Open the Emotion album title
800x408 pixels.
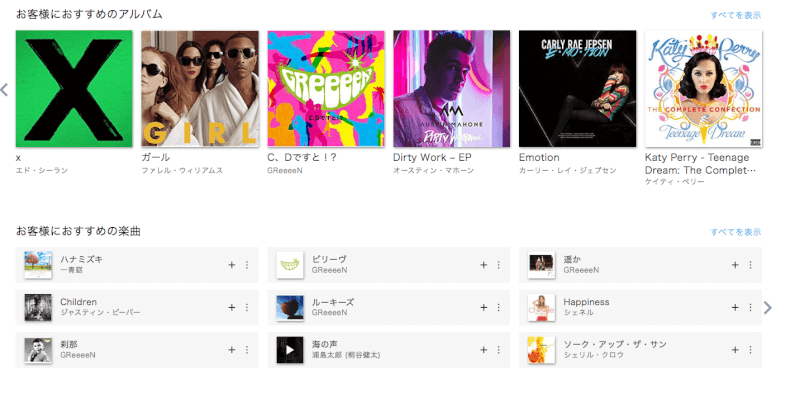pyautogui.click(x=539, y=158)
